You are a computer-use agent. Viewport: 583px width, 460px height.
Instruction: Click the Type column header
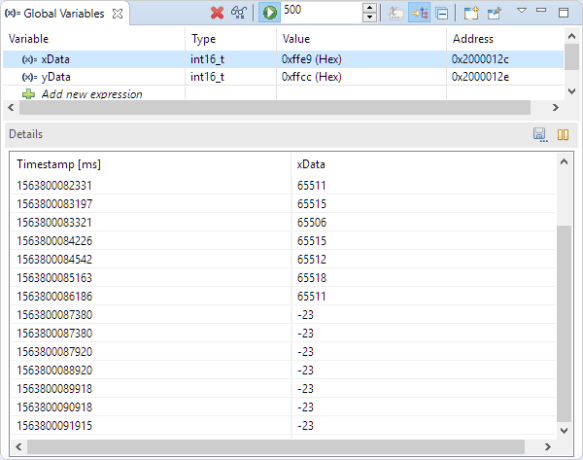231,39
